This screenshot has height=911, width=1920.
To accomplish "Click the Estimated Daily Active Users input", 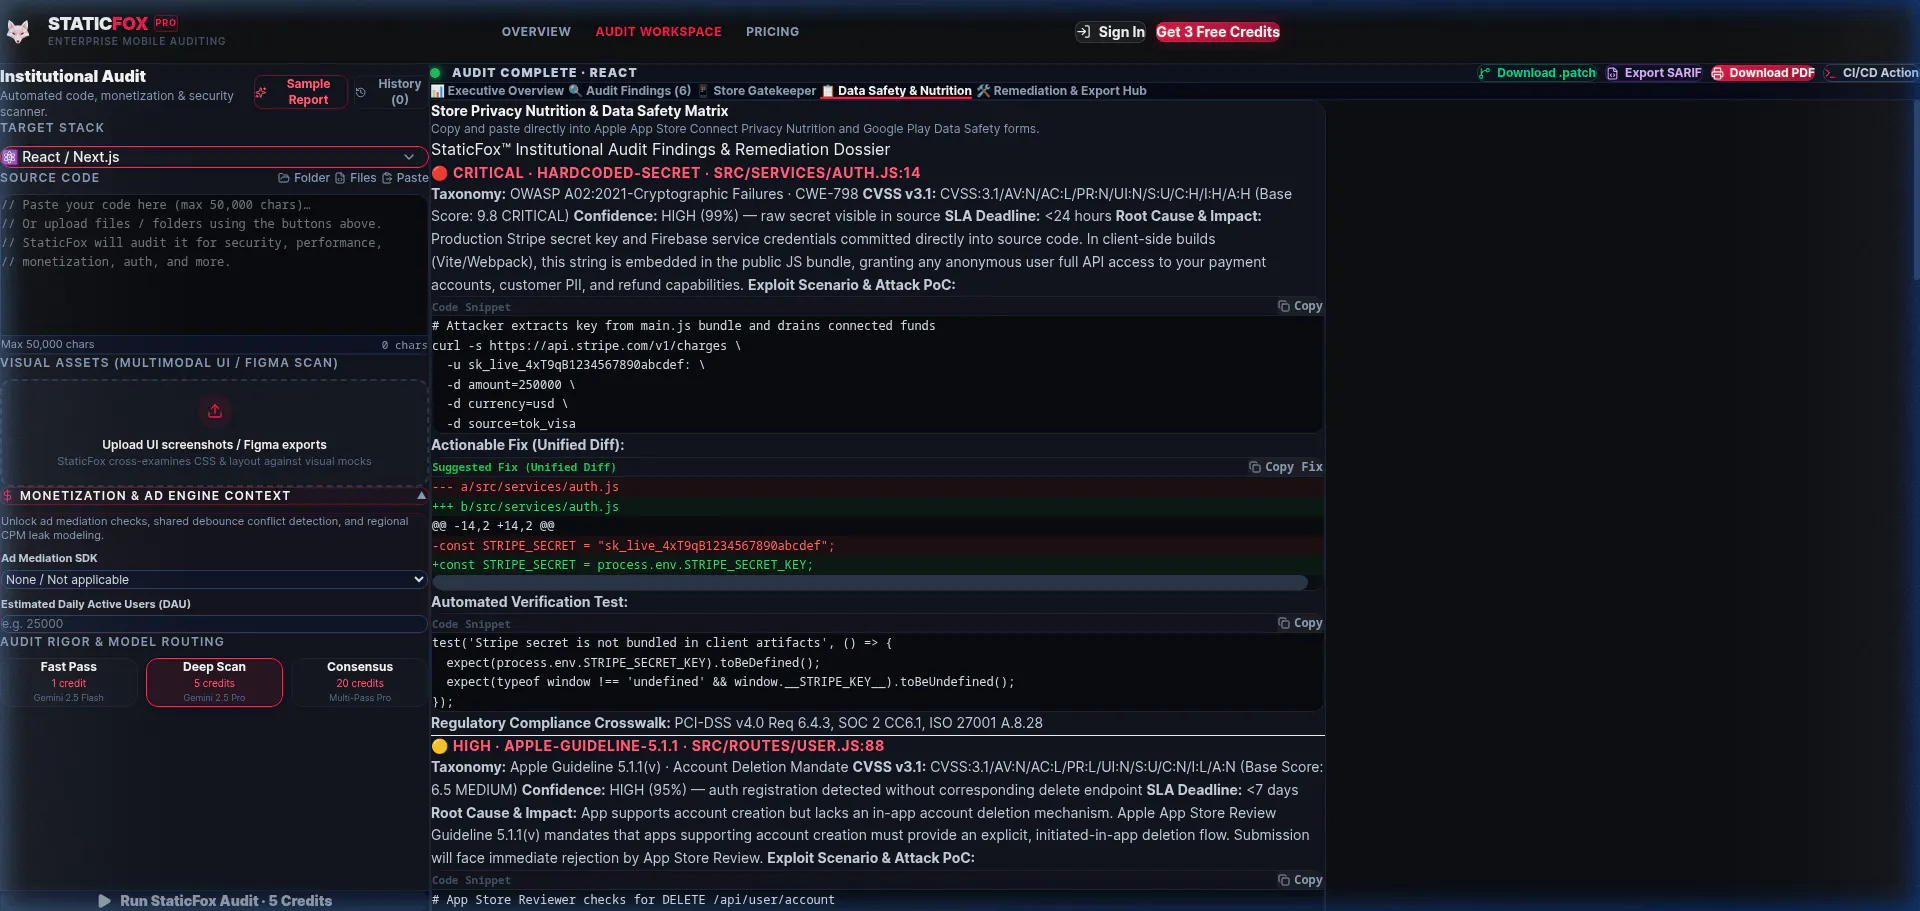I will pos(214,624).
